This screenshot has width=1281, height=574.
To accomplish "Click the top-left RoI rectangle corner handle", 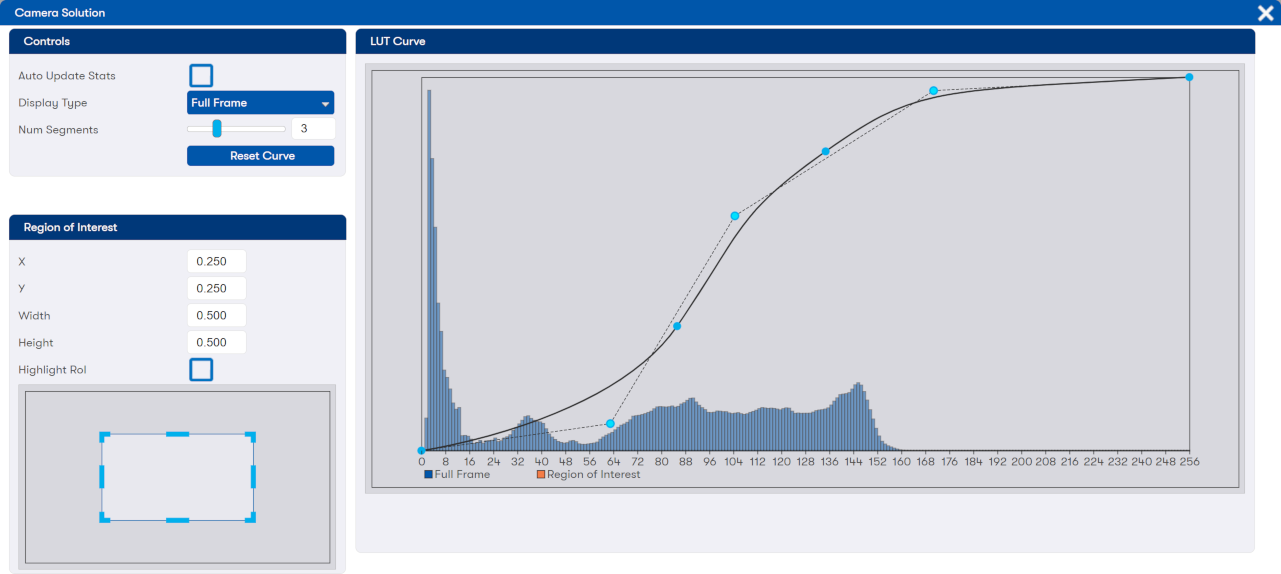I will point(104,437).
